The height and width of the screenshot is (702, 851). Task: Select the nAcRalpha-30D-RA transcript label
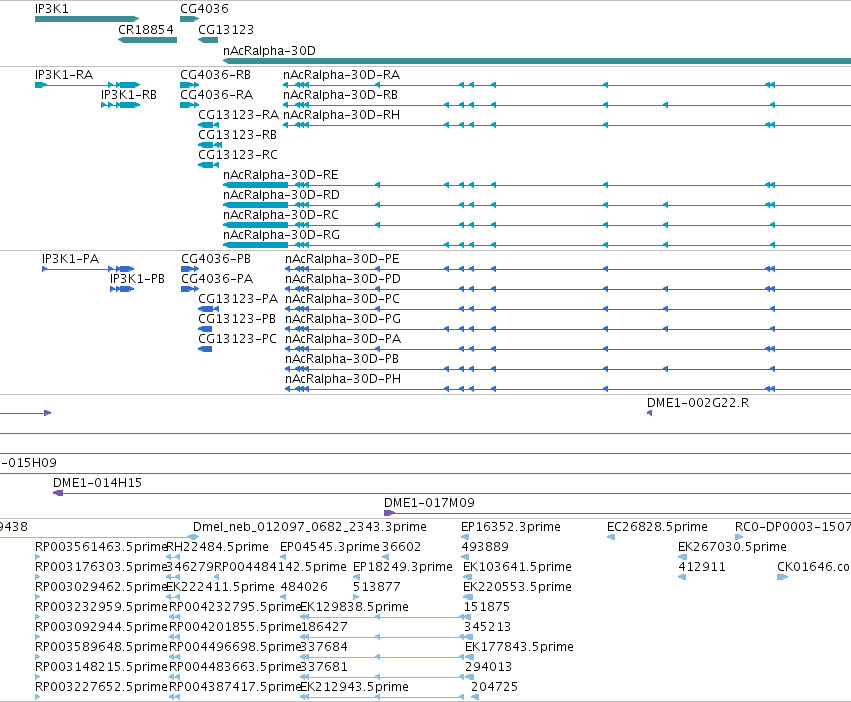(x=341, y=74)
